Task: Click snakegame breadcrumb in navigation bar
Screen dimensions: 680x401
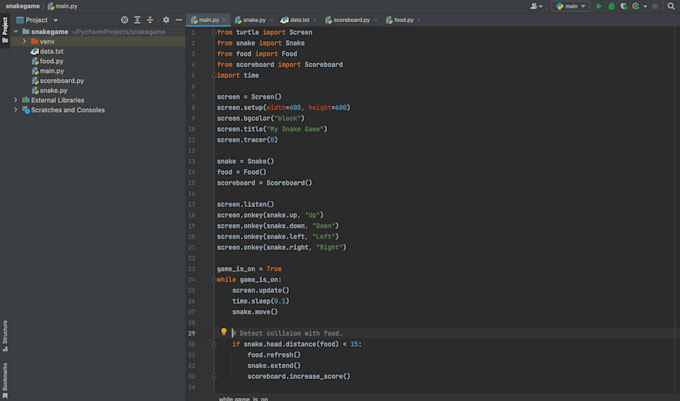Action: 23,6
